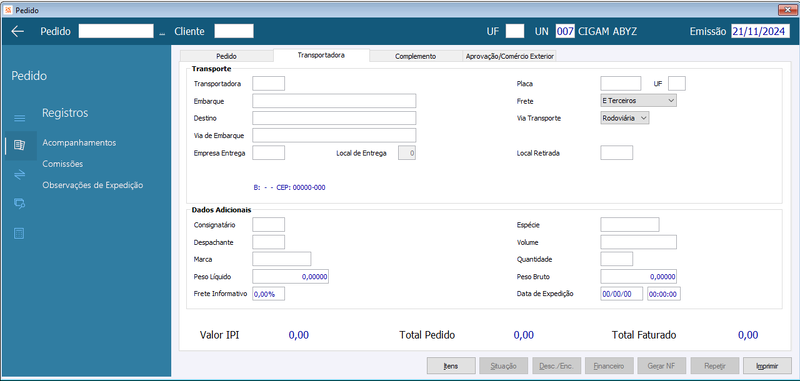
Task: Click the Comissões entry in sidebar
Action: coord(62,164)
